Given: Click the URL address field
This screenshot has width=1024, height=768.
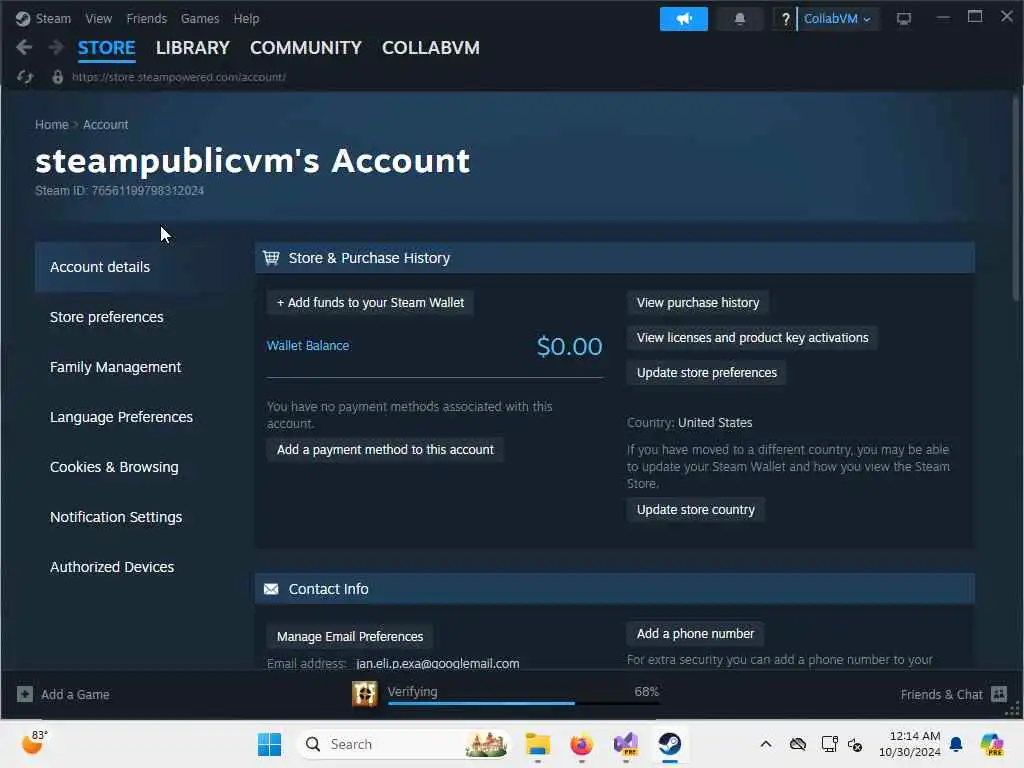Looking at the screenshot, I should pos(179,77).
